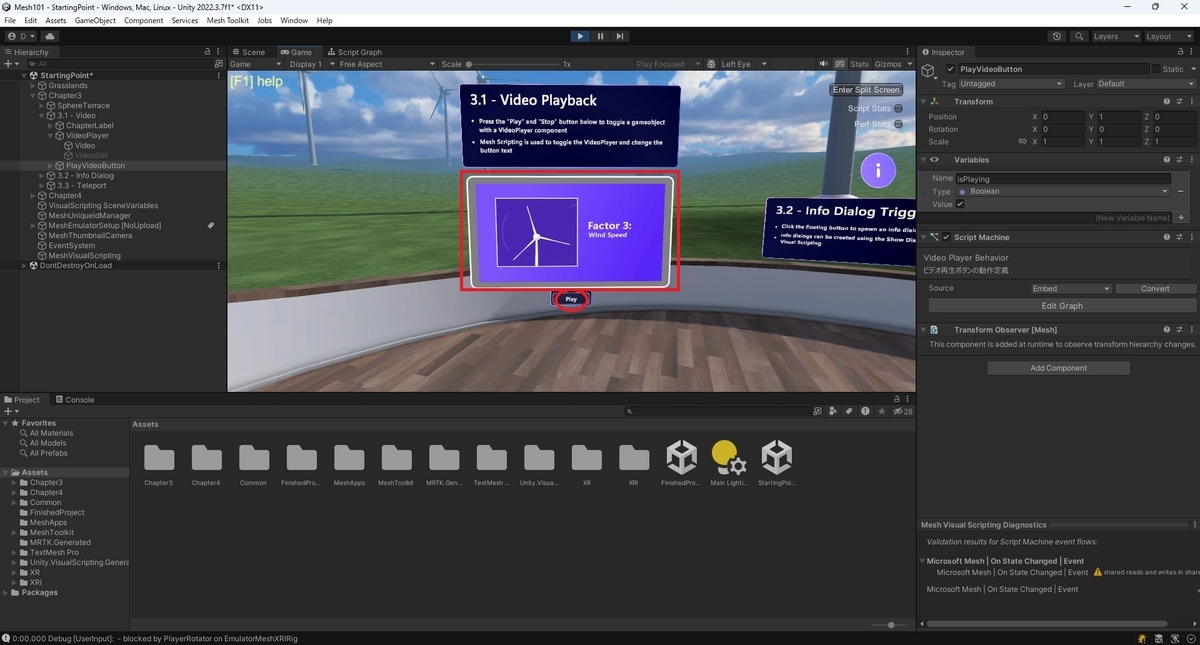
Task: Toggle the Mute Audio speaker icon
Action: [x=824, y=64]
